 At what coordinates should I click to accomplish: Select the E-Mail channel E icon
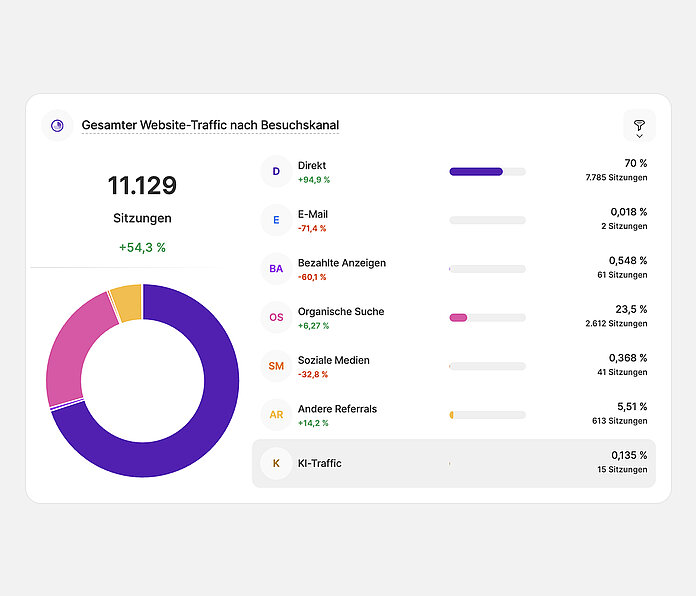point(276,220)
